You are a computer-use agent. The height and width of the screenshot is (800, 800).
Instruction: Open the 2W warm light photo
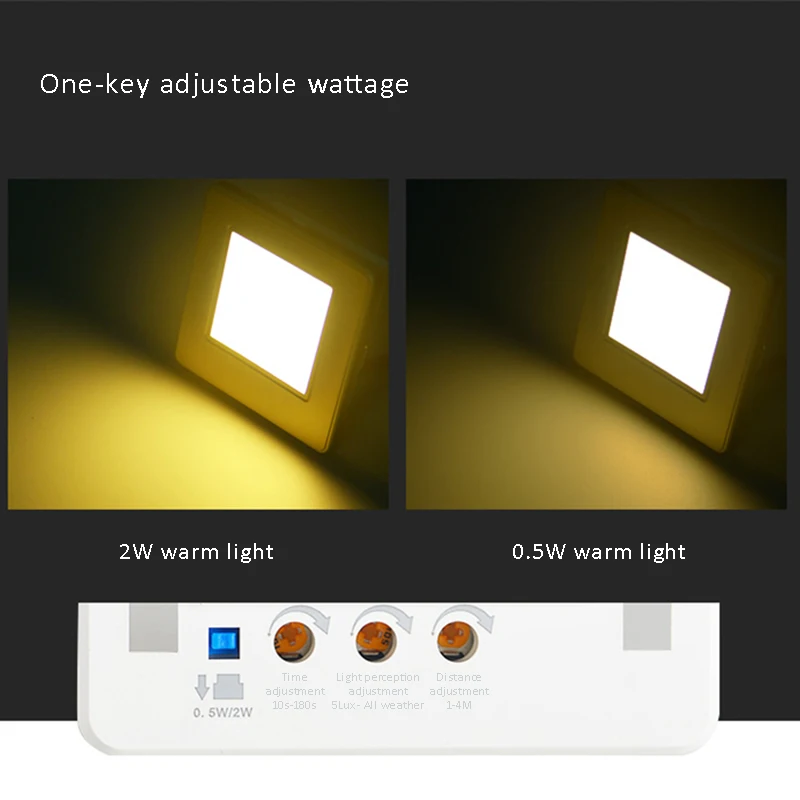(198, 344)
